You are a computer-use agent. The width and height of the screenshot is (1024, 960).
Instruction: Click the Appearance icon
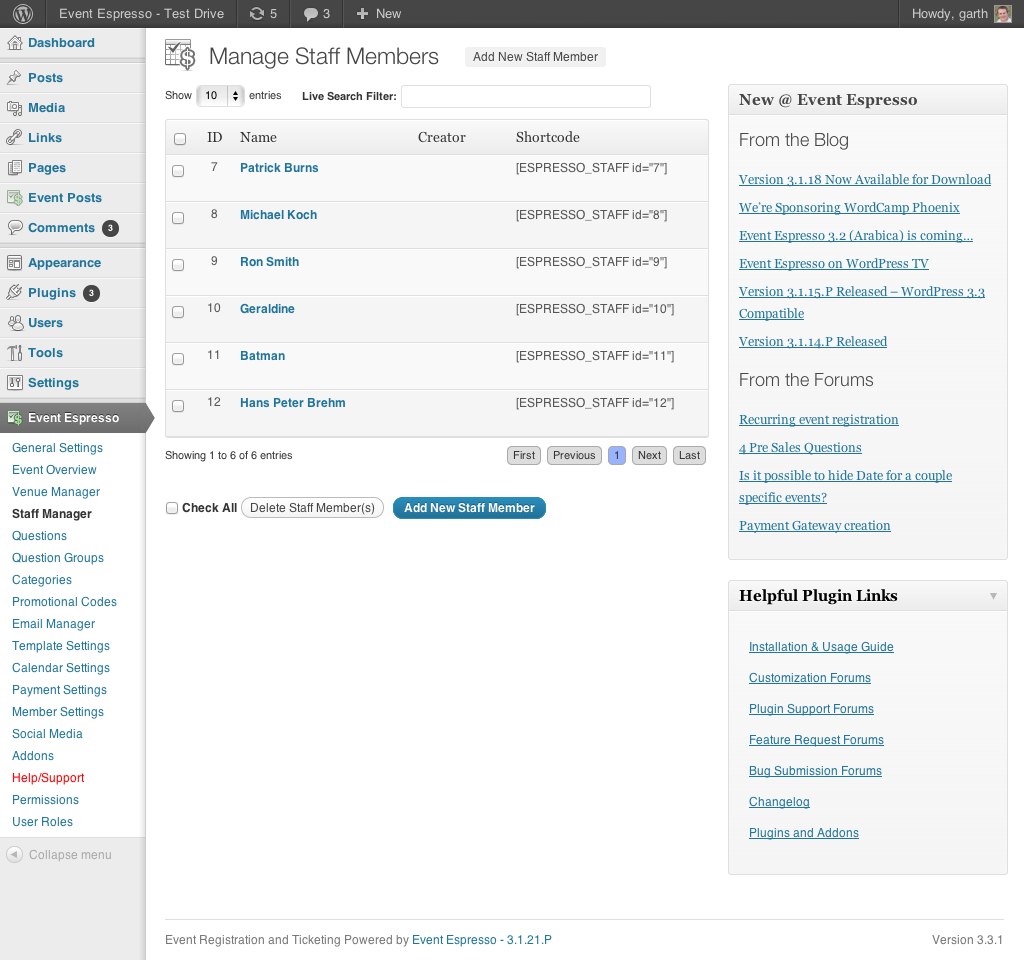coord(14,263)
